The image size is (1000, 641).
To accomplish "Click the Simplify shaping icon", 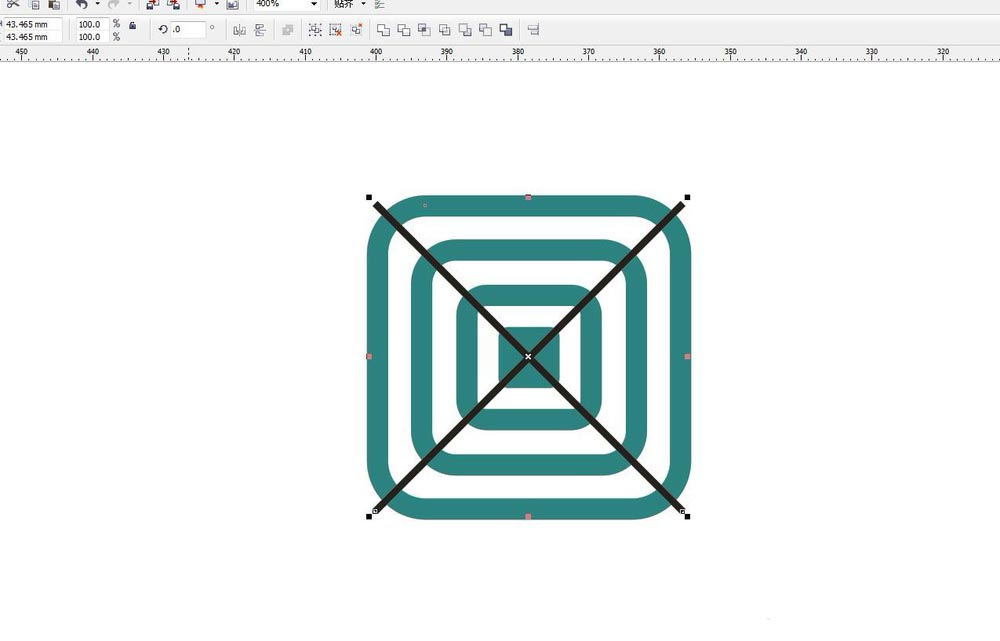I will 445,30.
